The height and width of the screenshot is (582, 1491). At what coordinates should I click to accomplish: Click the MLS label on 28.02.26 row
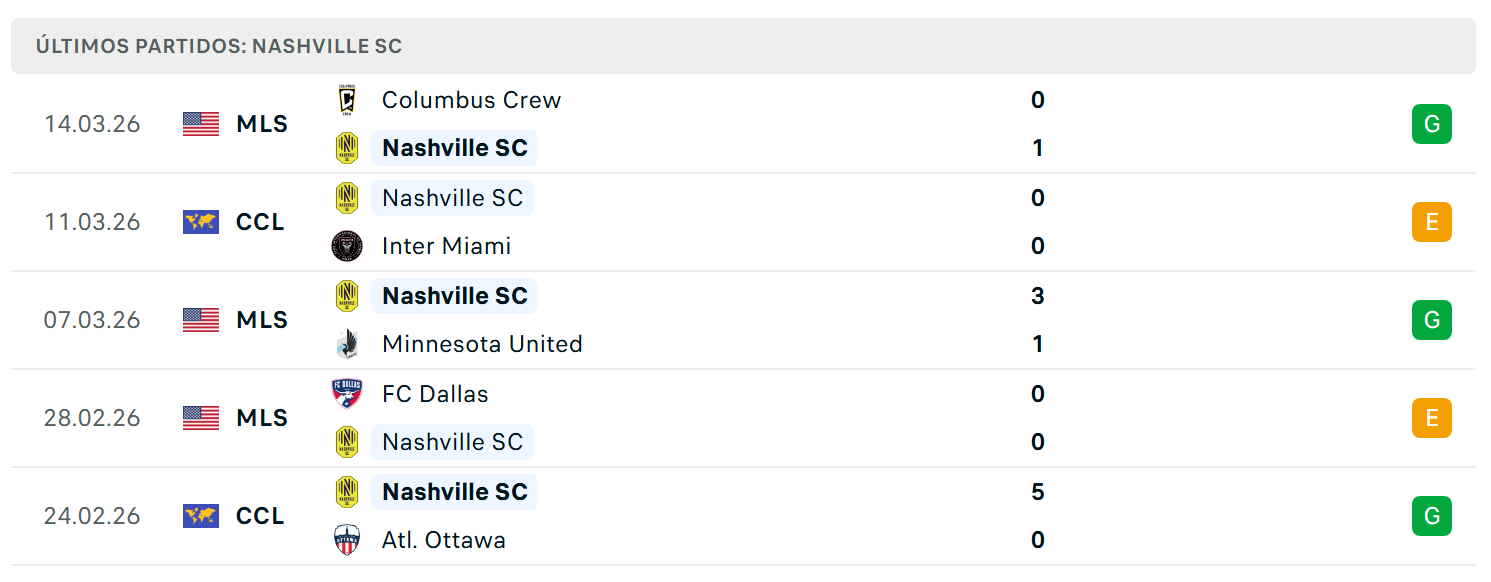(x=262, y=418)
